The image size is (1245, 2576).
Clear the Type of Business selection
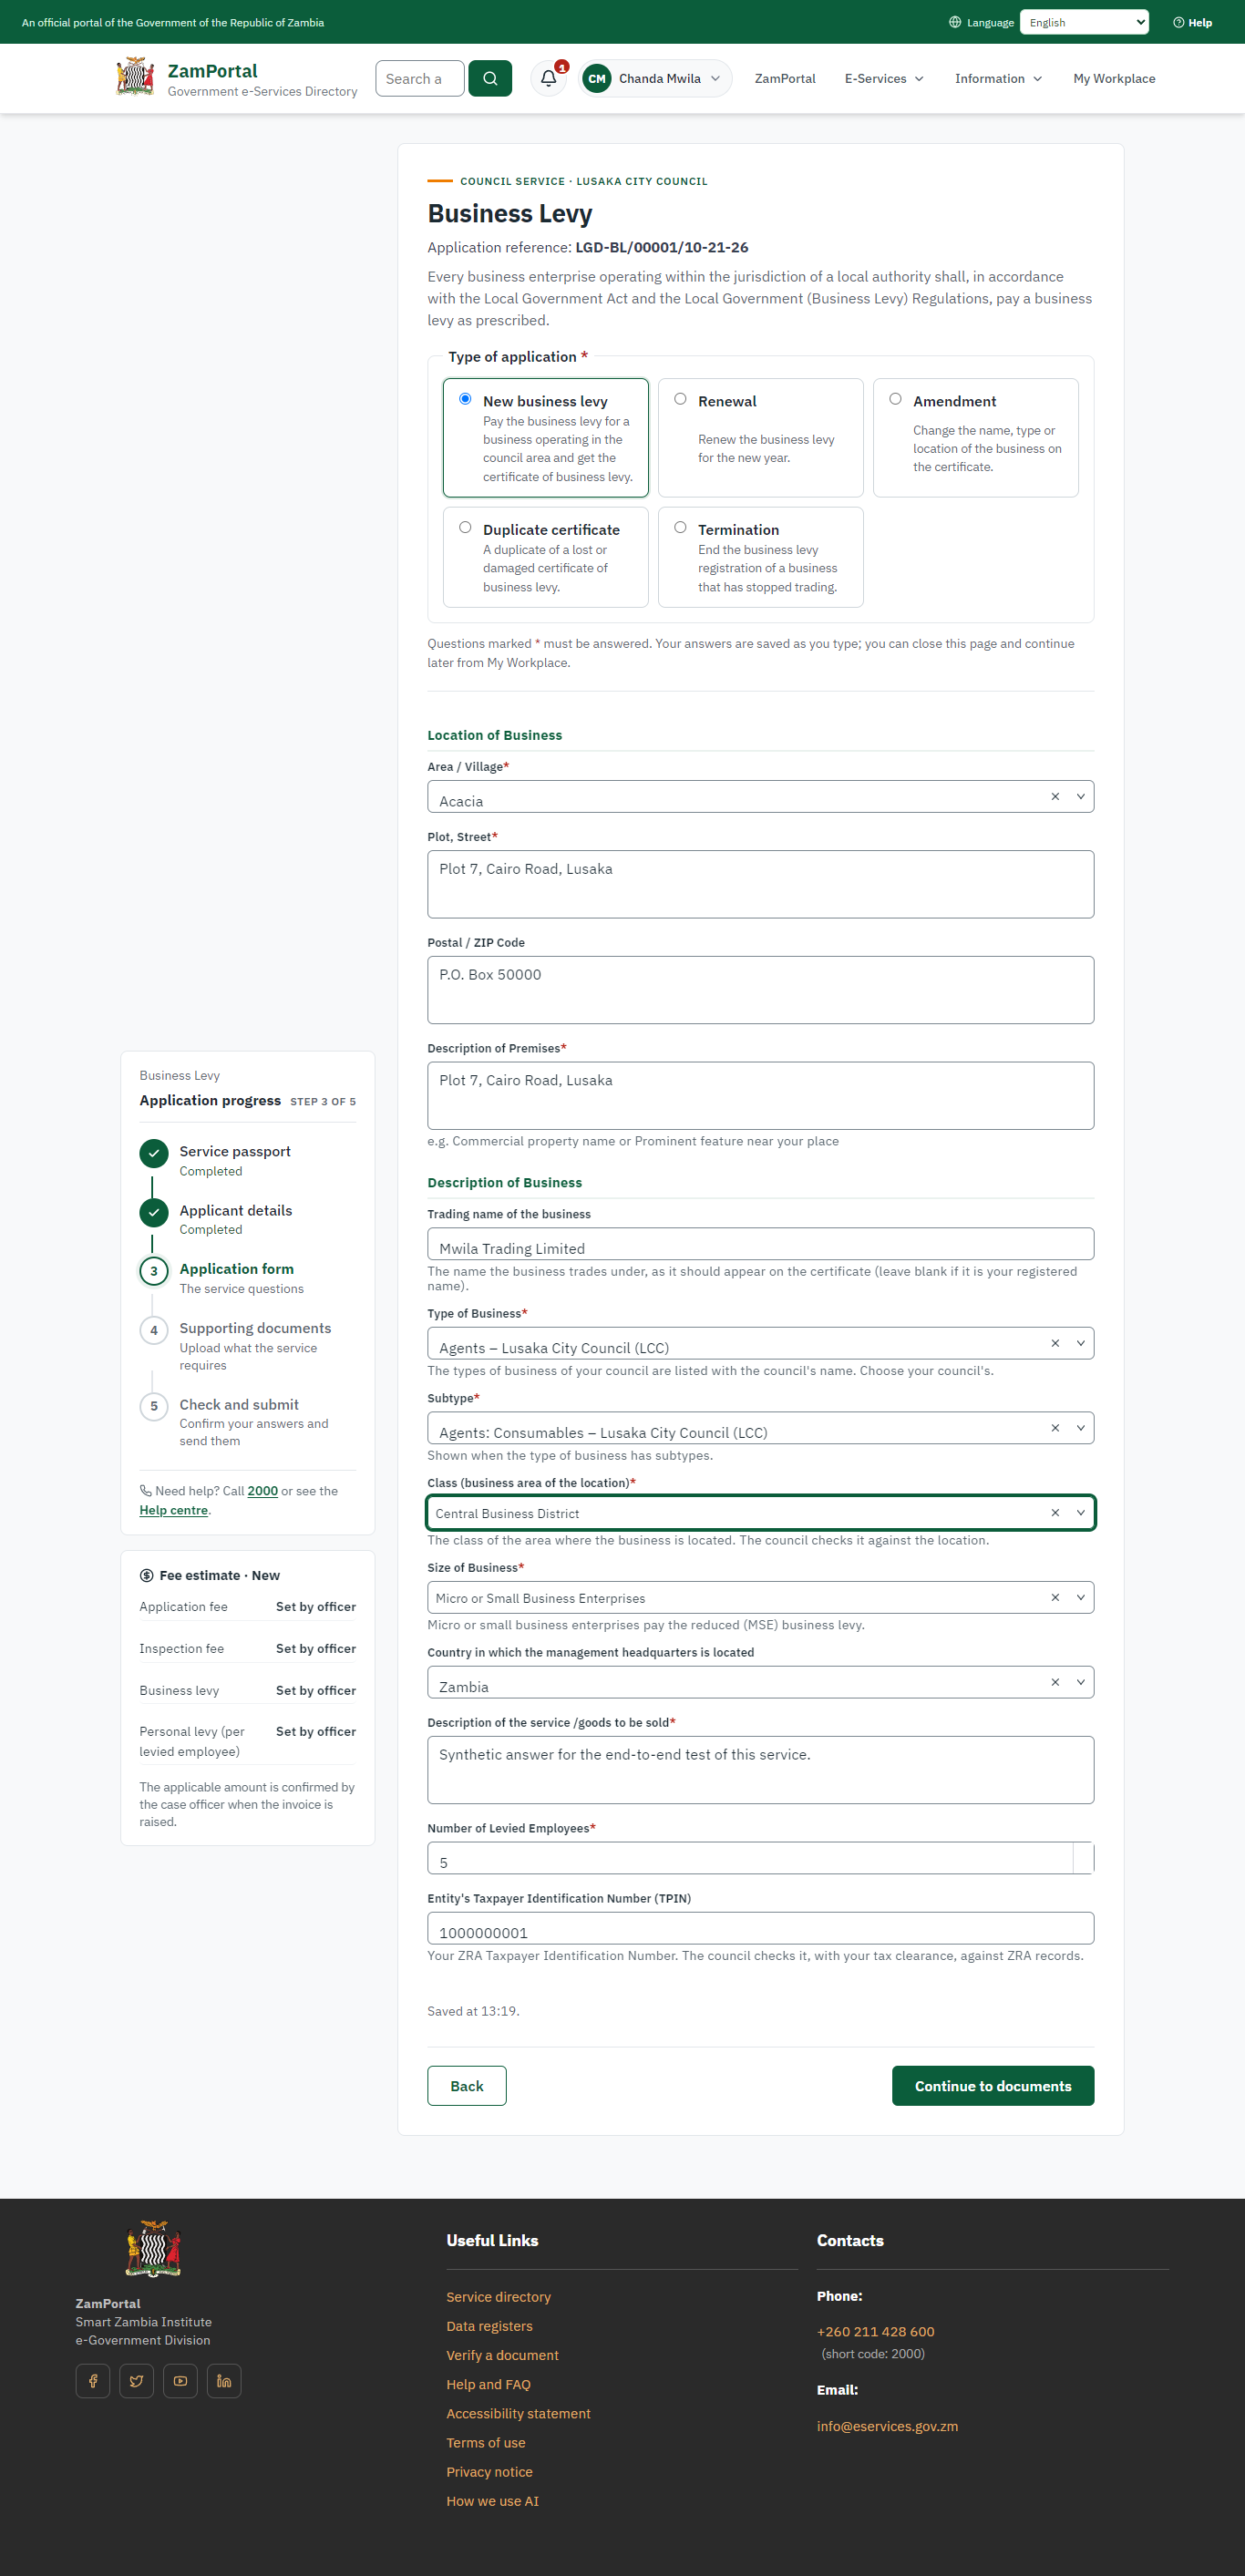(x=1055, y=1343)
